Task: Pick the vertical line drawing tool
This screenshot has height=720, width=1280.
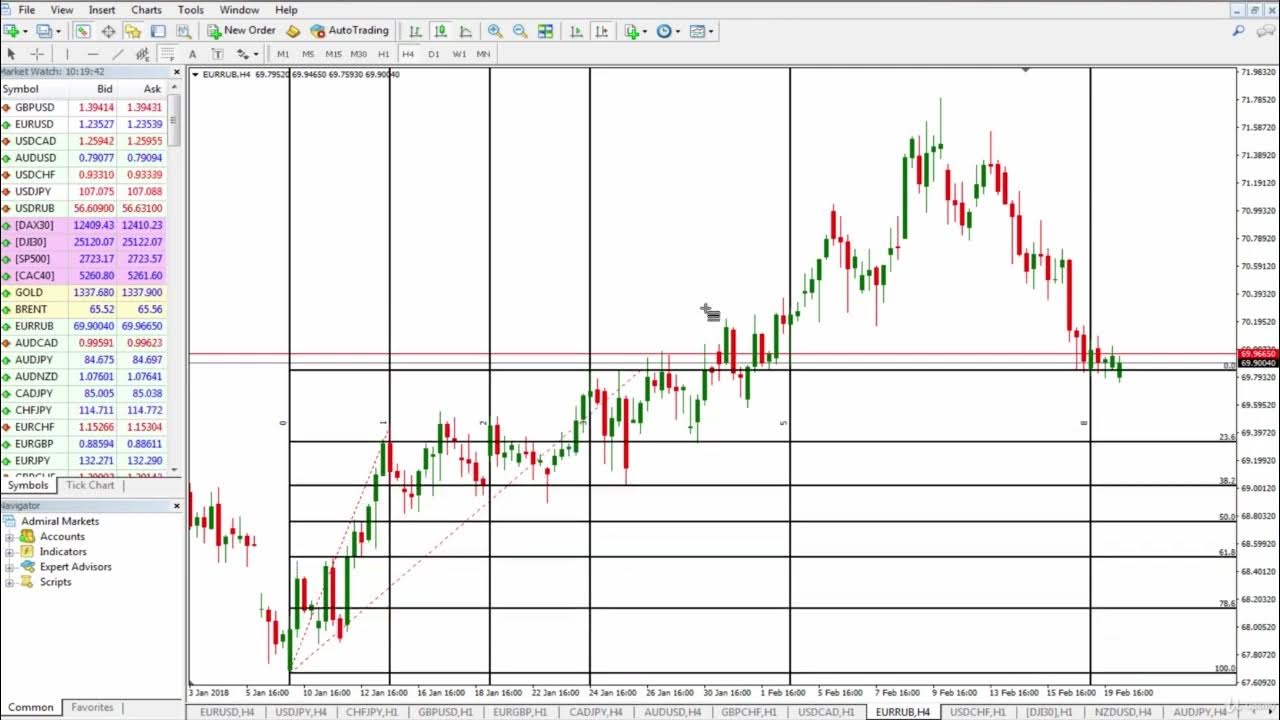Action: pyautogui.click(x=67, y=54)
